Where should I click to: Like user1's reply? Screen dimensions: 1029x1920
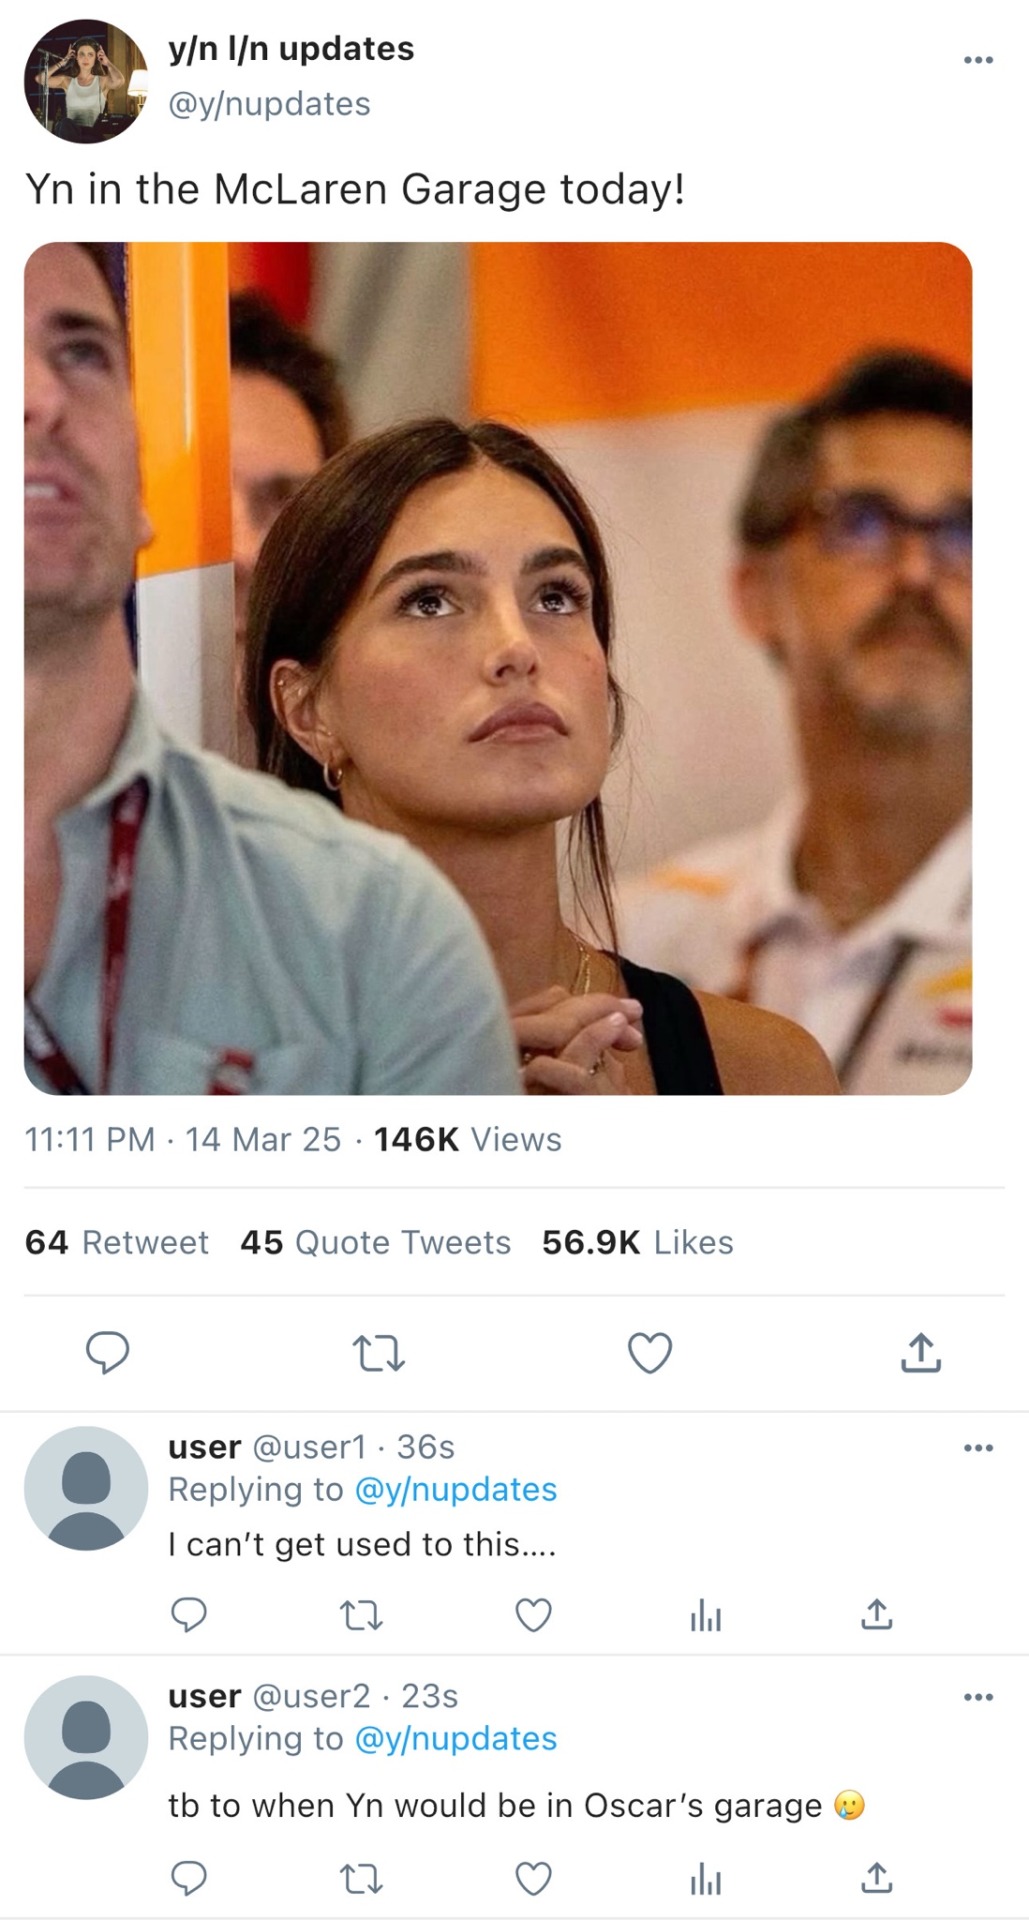point(533,1615)
